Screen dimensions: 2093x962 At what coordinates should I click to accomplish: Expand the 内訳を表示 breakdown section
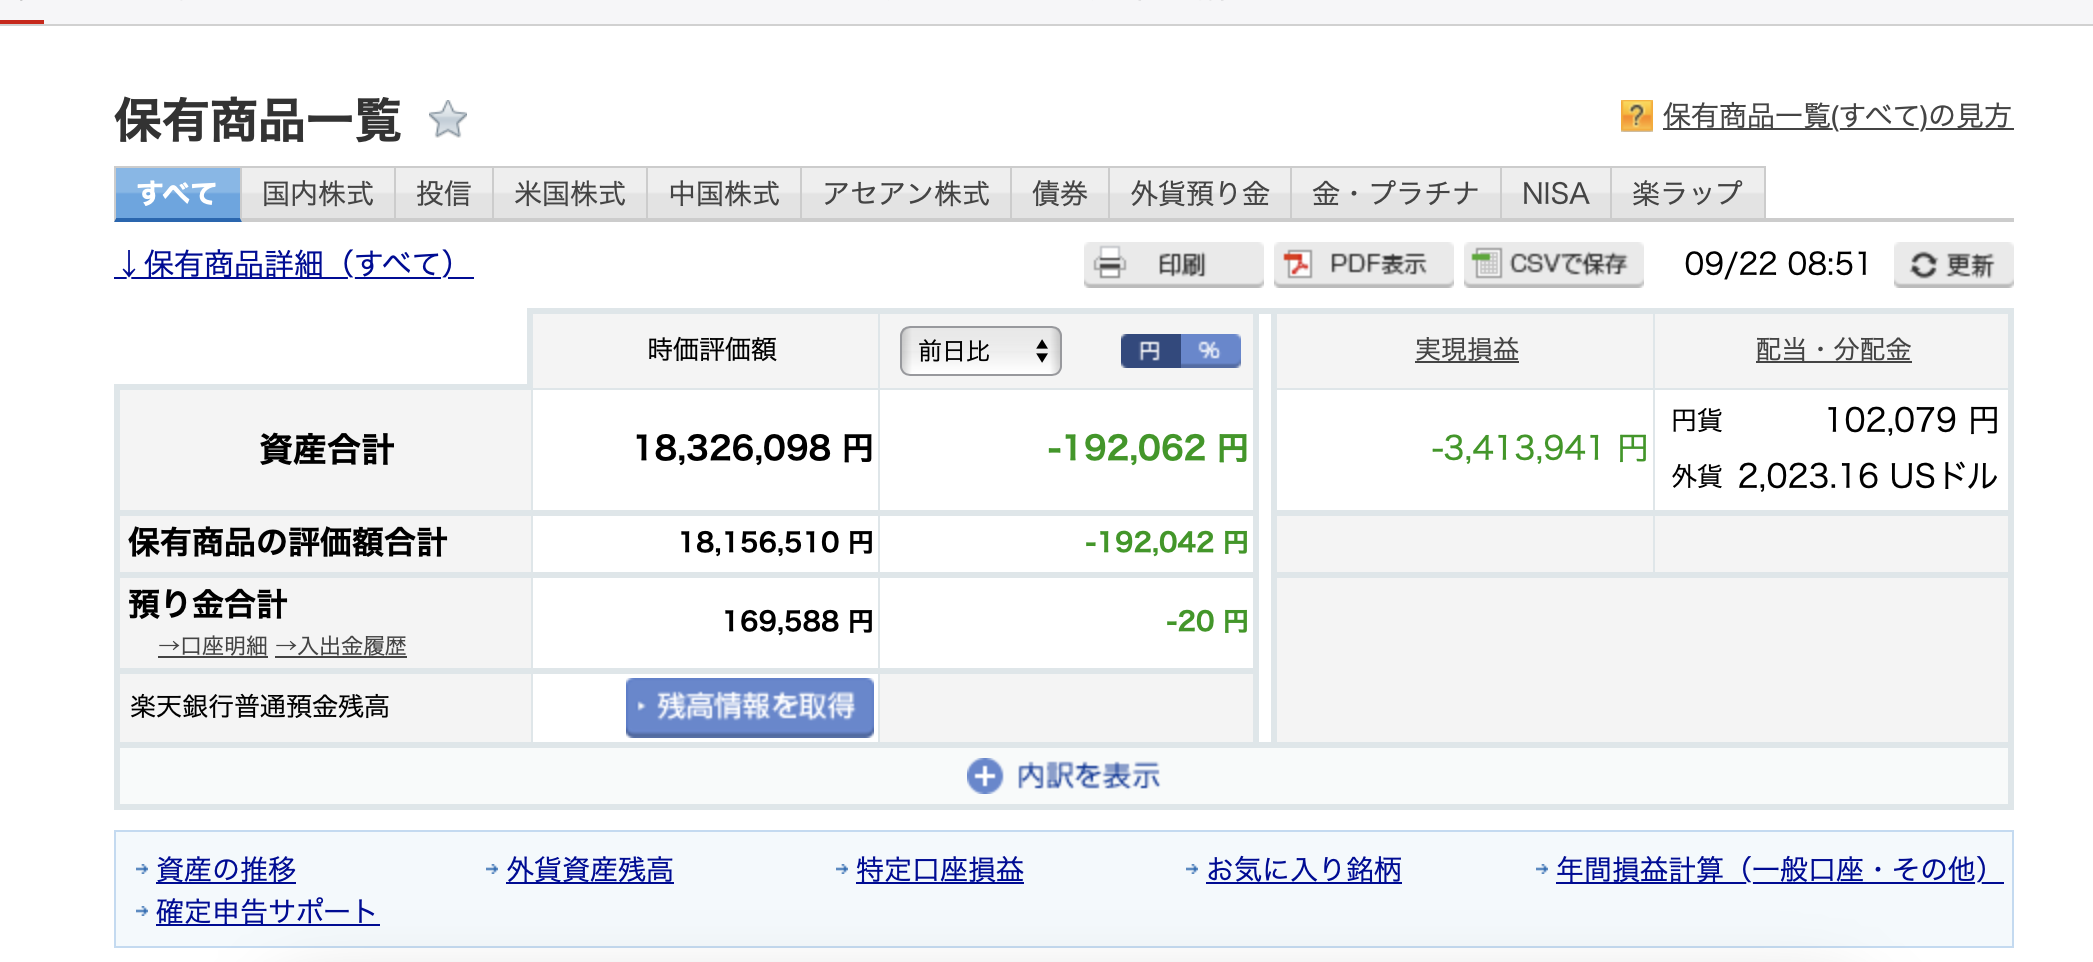(1087, 776)
